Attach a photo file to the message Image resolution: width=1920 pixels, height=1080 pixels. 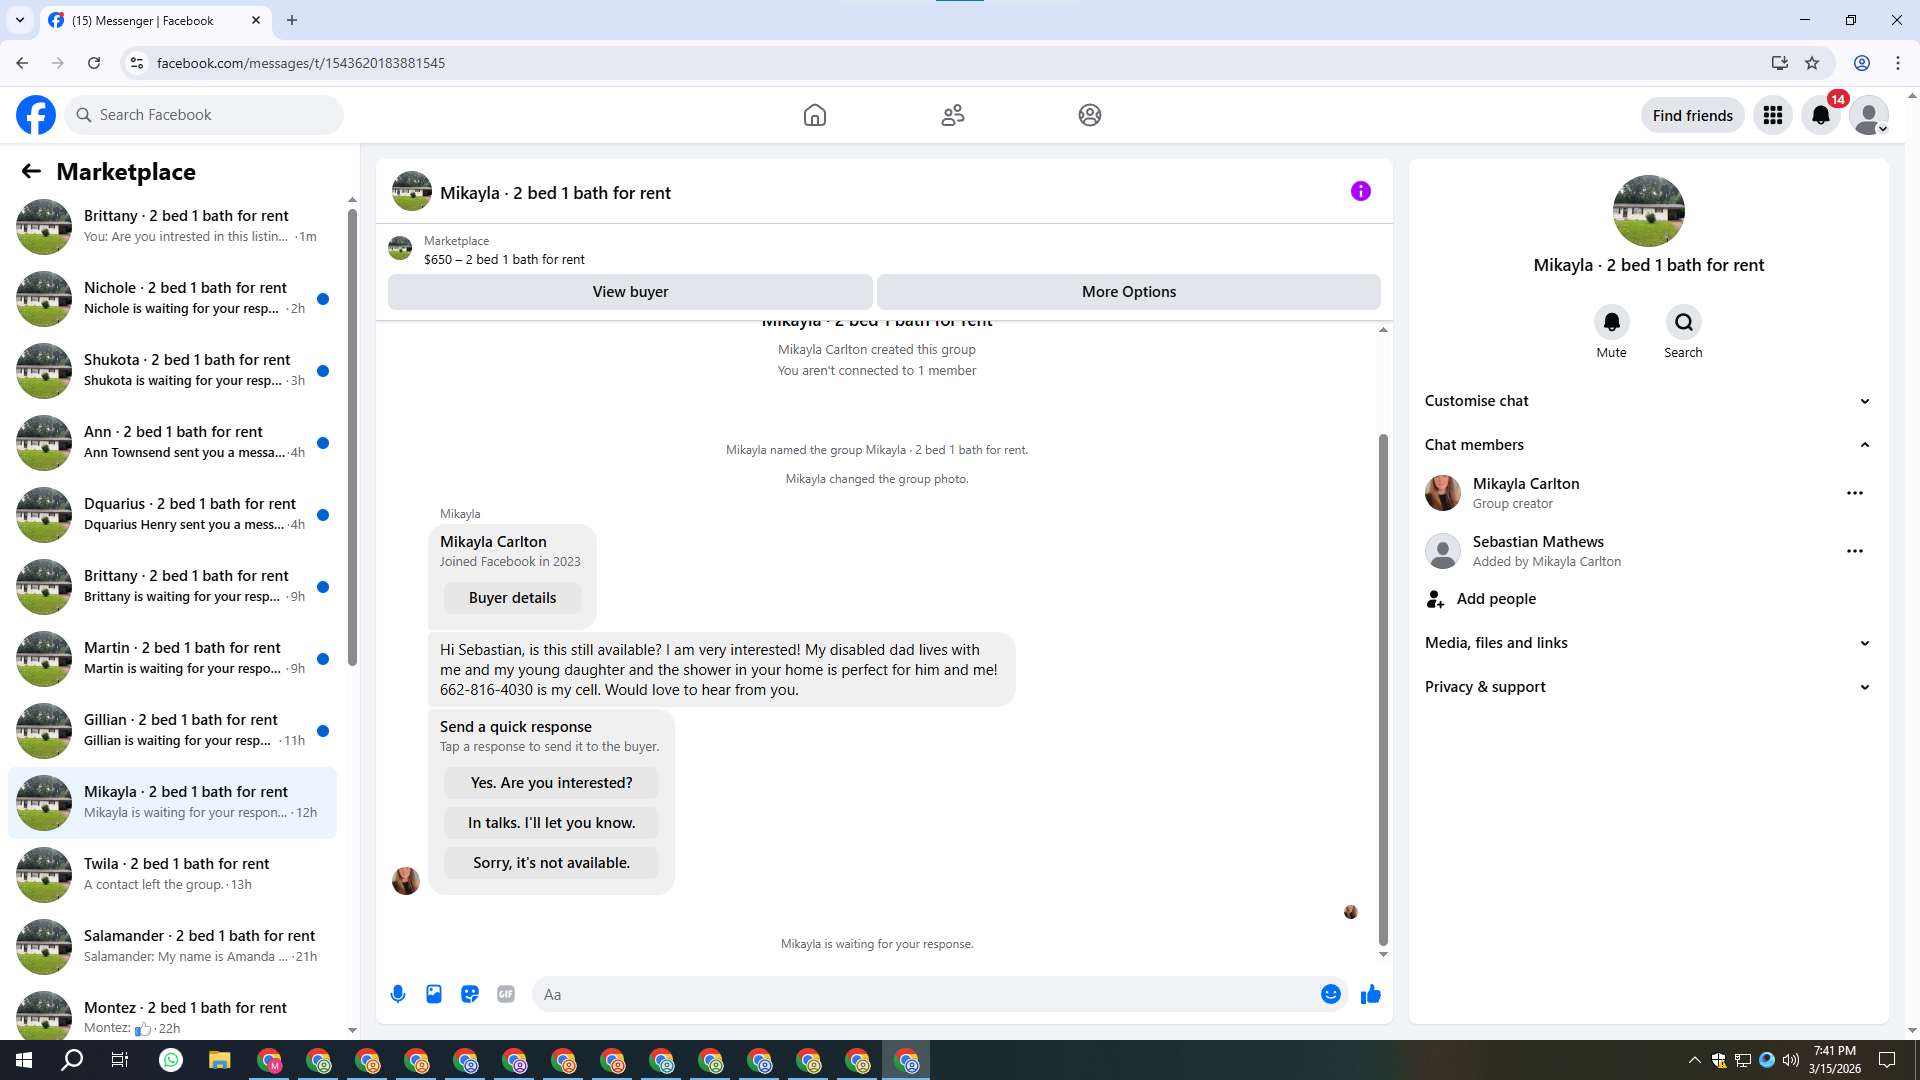(434, 994)
